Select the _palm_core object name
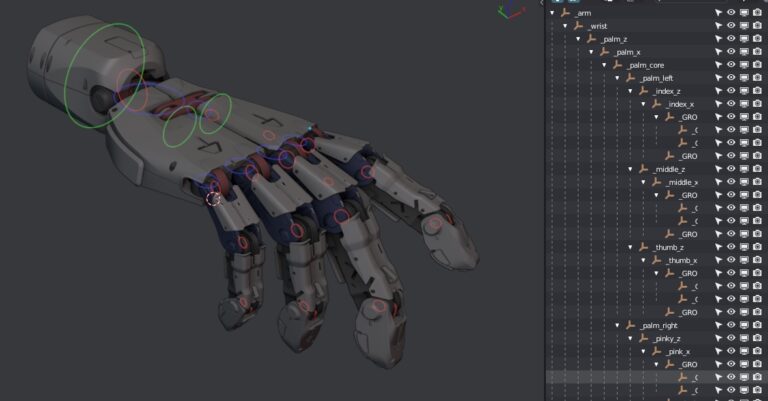The image size is (768, 401). pyautogui.click(x=646, y=65)
